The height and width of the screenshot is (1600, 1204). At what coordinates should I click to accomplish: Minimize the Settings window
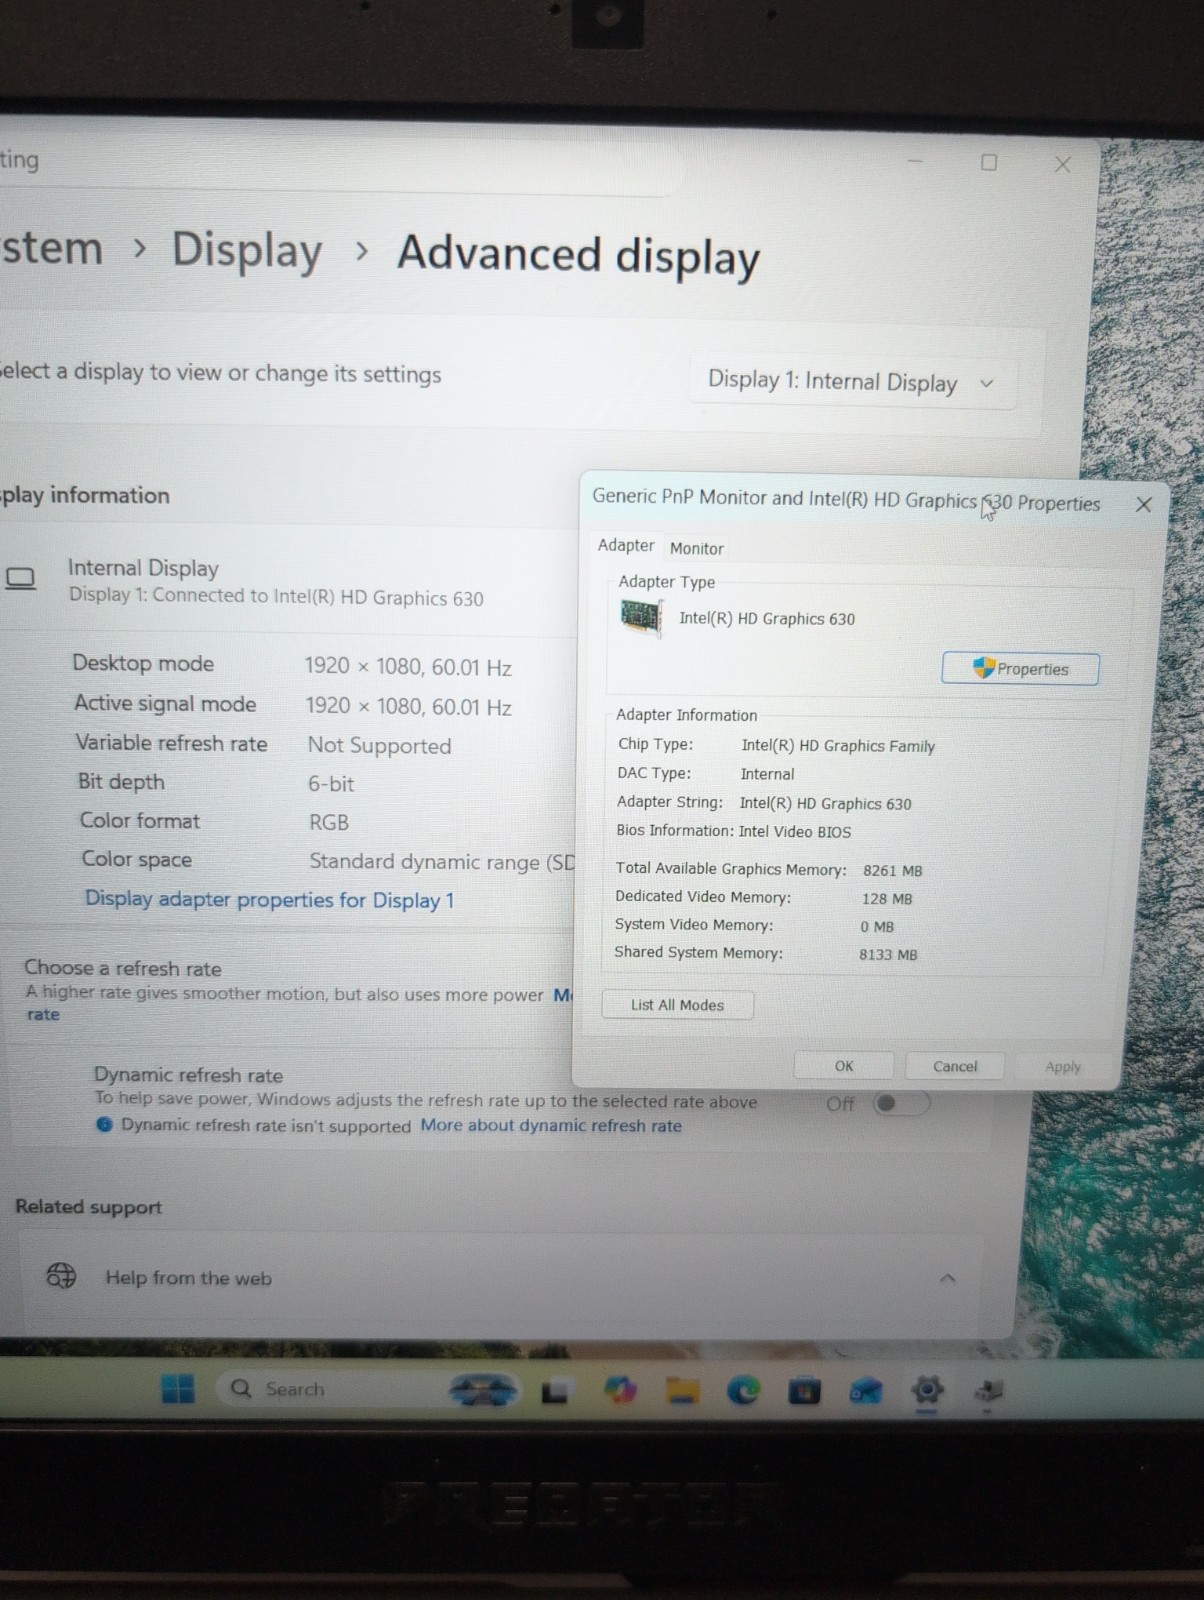(915, 161)
